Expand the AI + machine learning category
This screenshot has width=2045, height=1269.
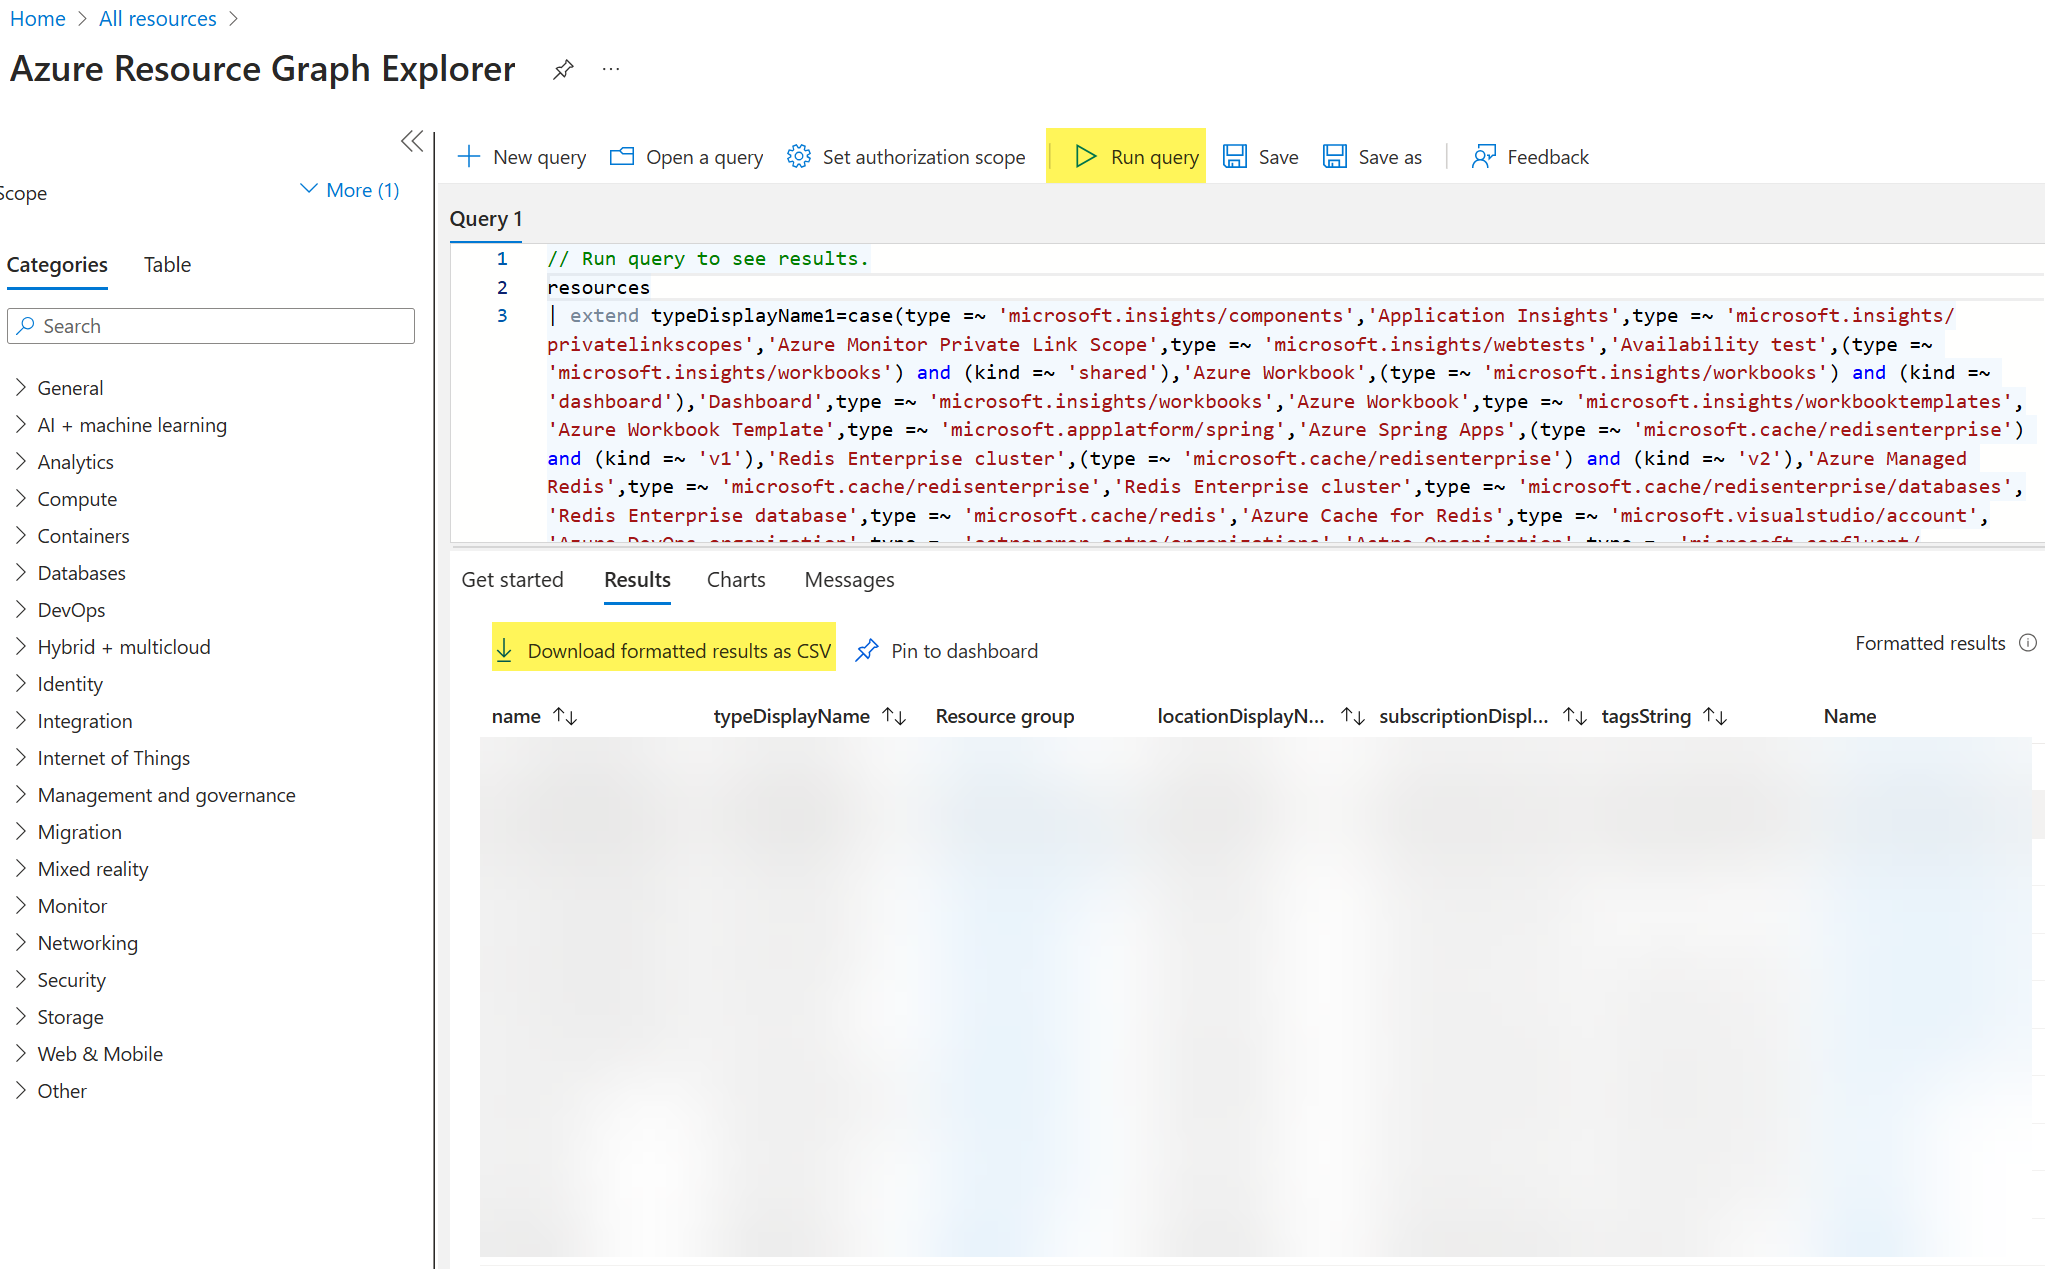pyautogui.click(x=21, y=424)
